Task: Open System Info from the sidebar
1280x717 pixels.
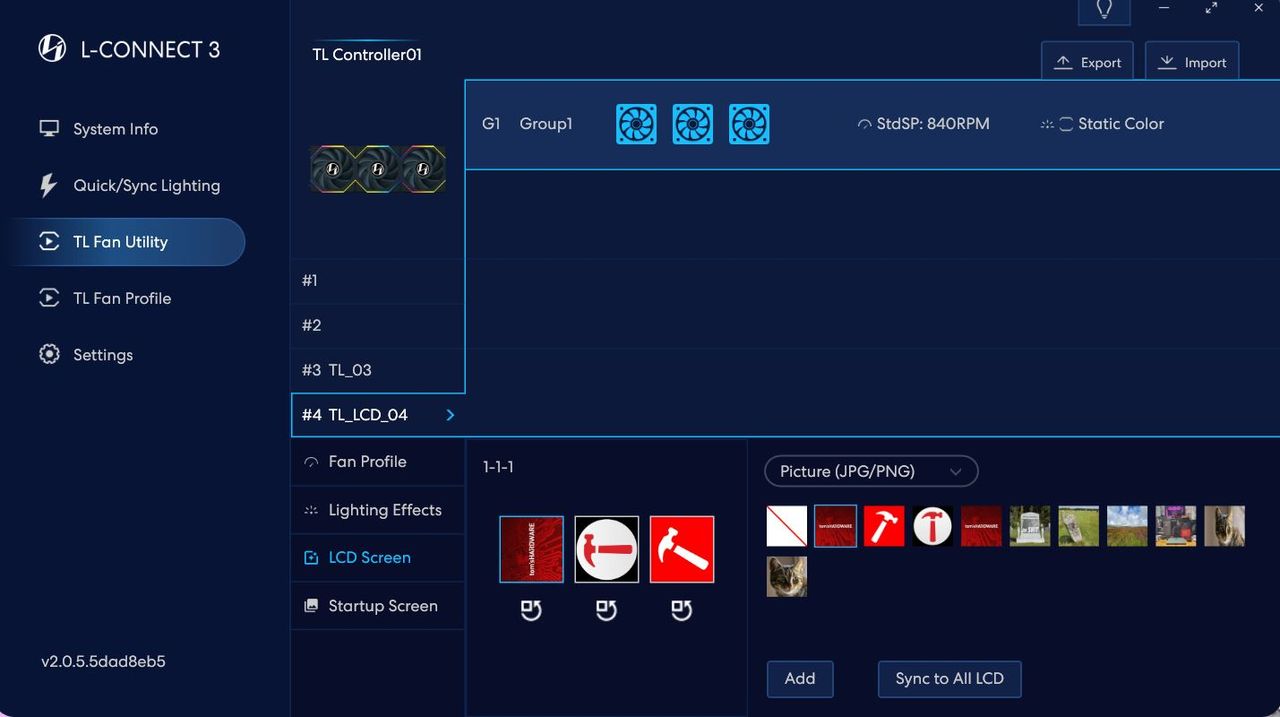Action: click(115, 129)
